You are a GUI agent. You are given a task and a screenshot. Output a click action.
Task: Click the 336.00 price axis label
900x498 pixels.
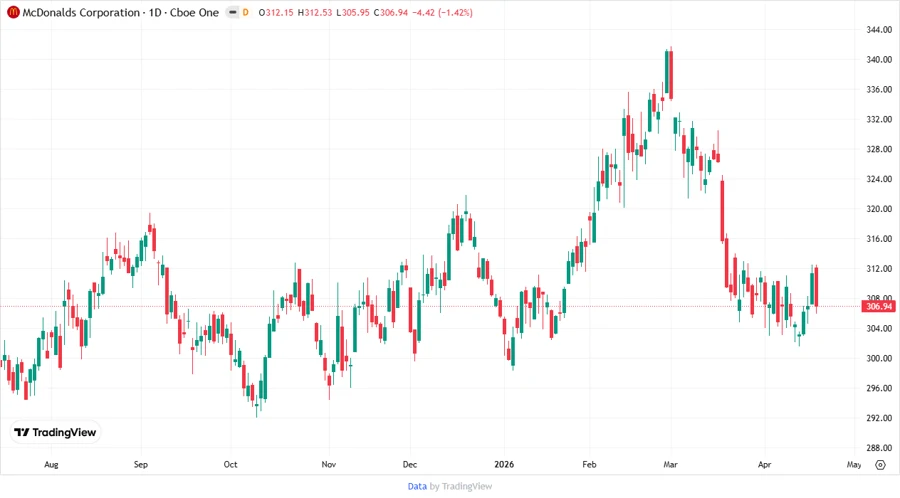[879, 90]
